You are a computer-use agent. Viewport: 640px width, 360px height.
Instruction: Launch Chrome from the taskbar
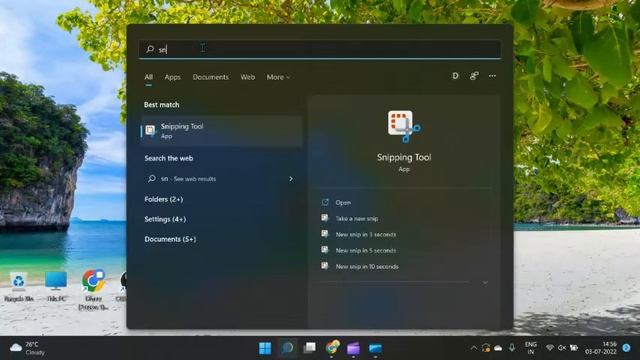(332, 348)
